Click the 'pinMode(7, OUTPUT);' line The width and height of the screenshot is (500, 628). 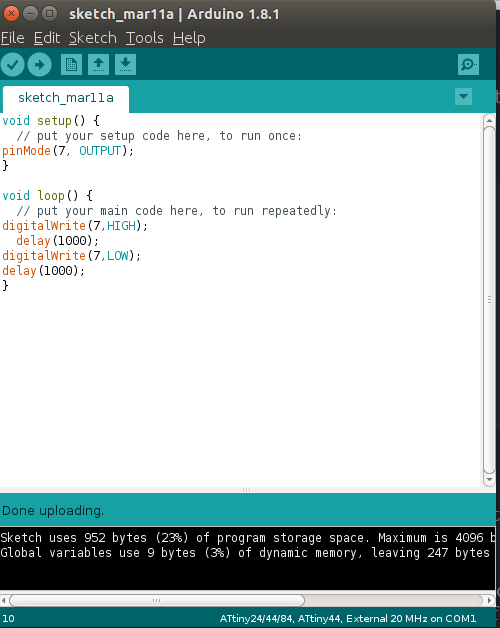point(68,151)
